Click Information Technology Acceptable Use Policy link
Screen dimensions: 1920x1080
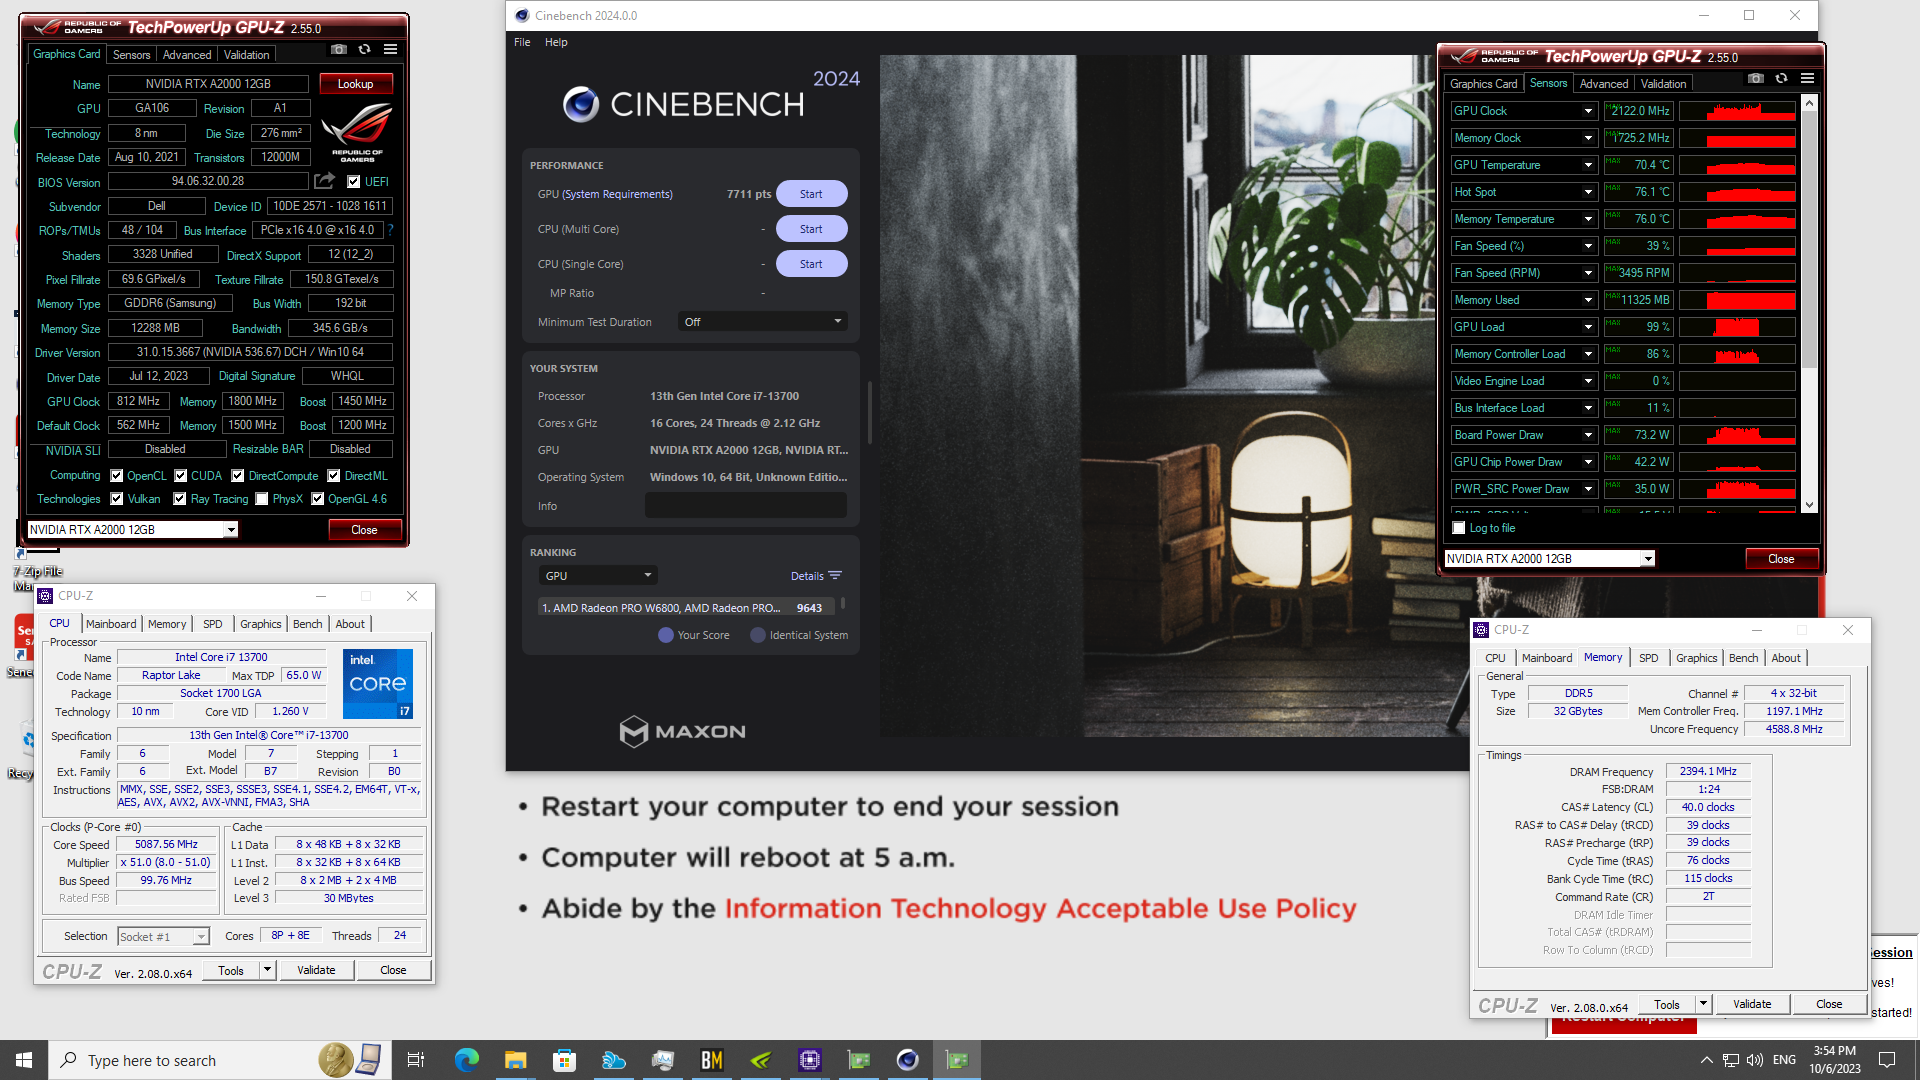1040,908
